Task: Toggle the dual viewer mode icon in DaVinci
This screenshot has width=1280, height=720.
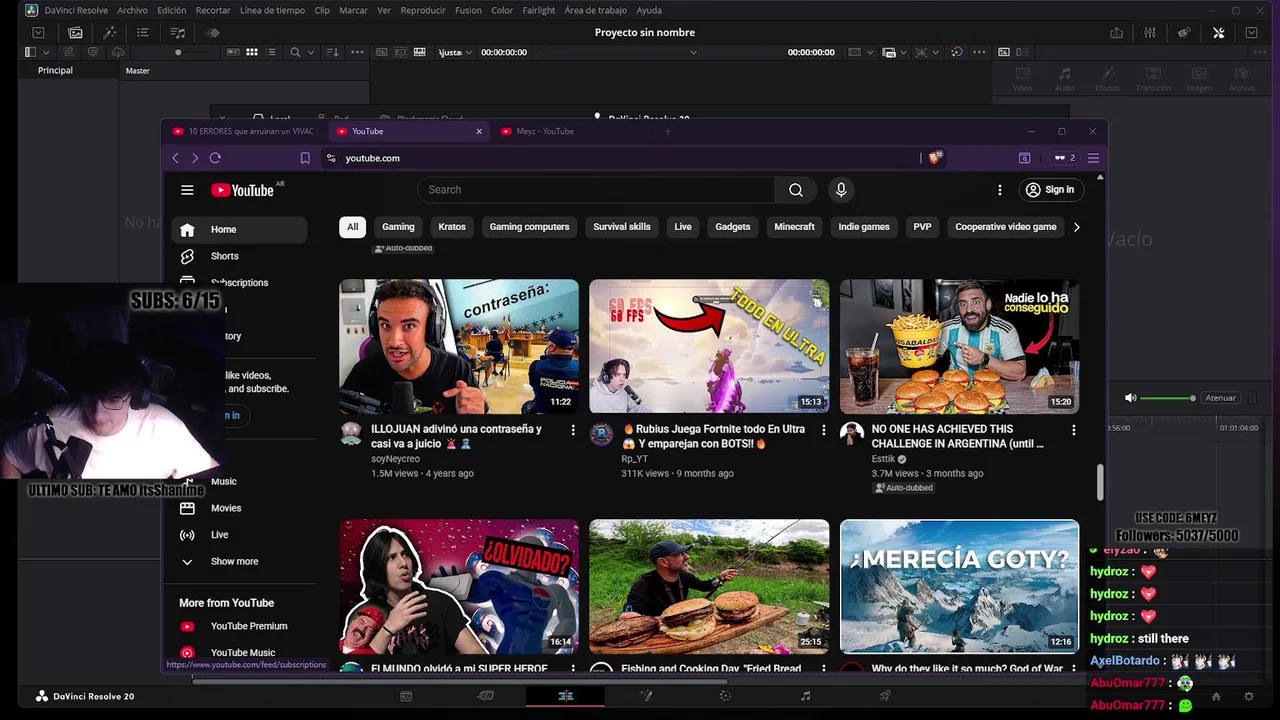Action: 1023,52
